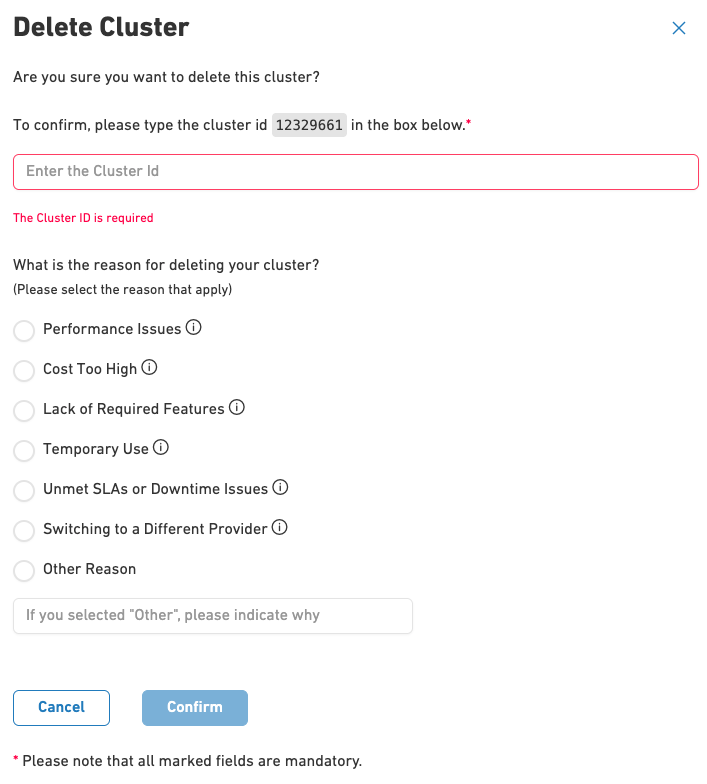Viewport: 707px width, 784px height.
Task: Click the Enter the Cluster Id field
Action: click(355, 172)
